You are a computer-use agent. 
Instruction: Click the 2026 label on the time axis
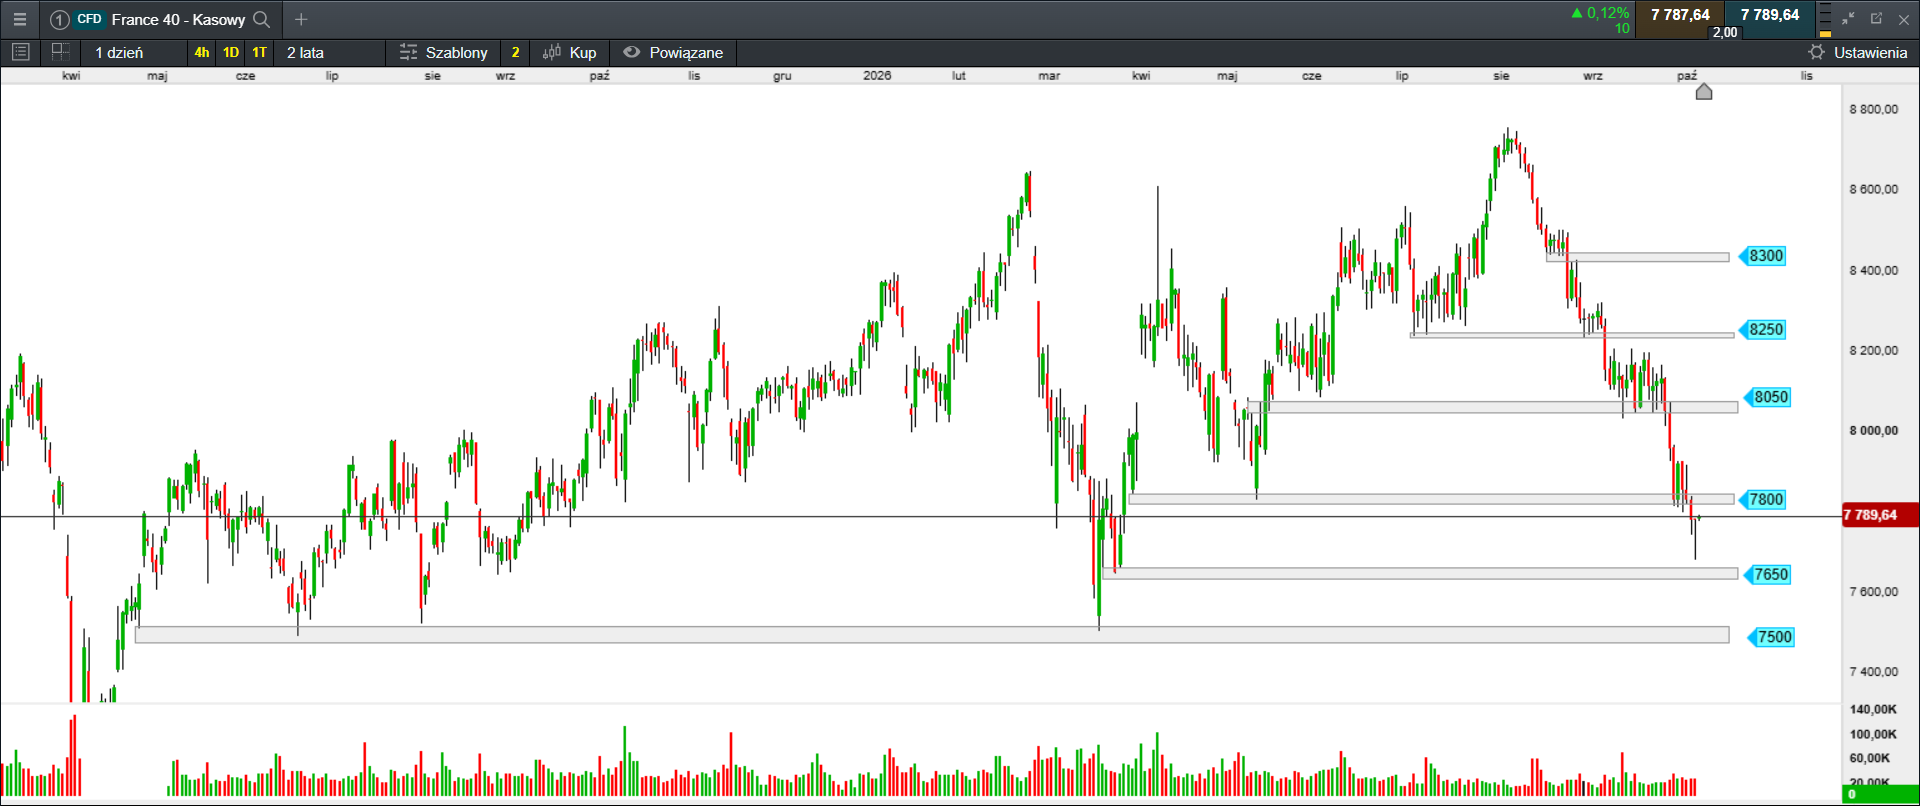point(877,75)
